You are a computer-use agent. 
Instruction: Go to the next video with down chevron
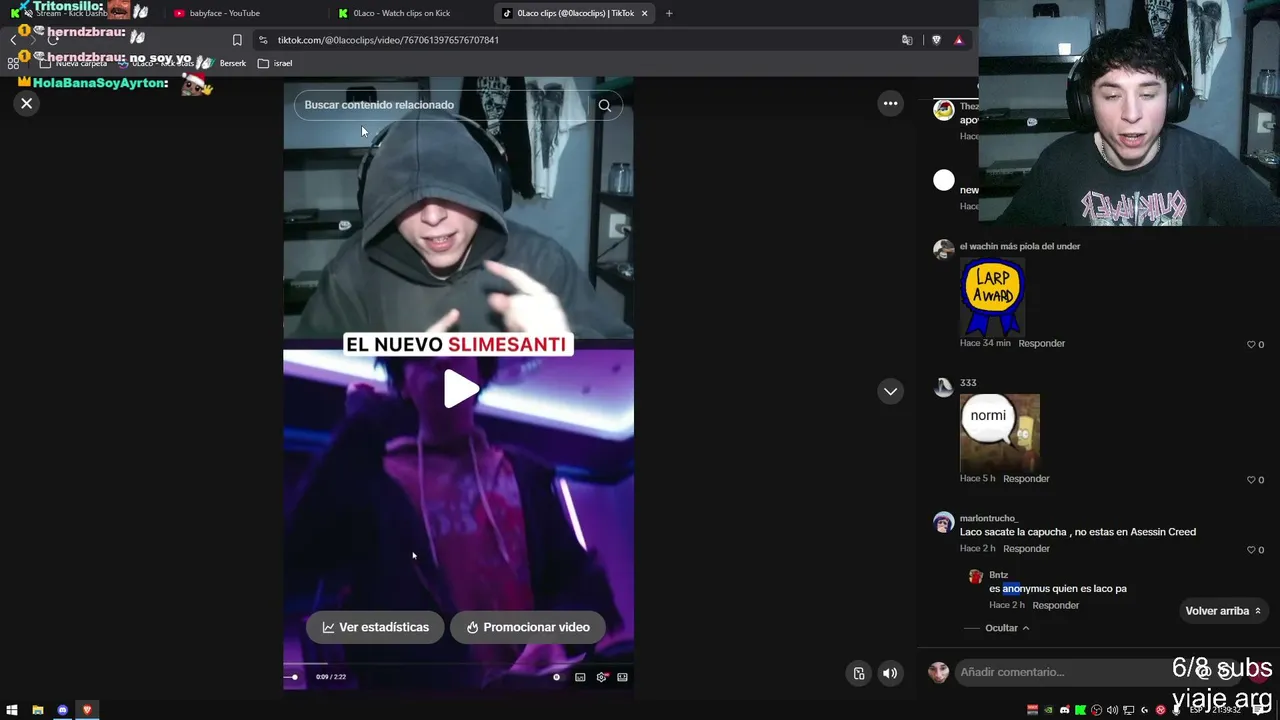click(890, 391)
